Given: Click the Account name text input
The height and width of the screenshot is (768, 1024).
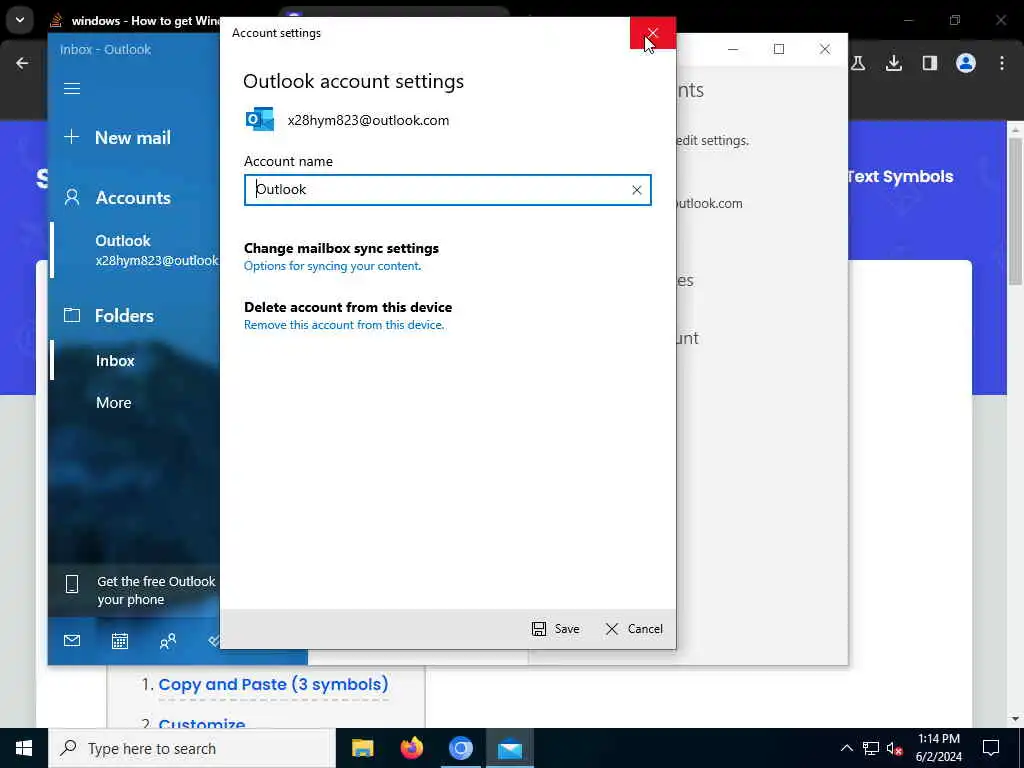Looking at the screenshot, I should coord(447,190).
